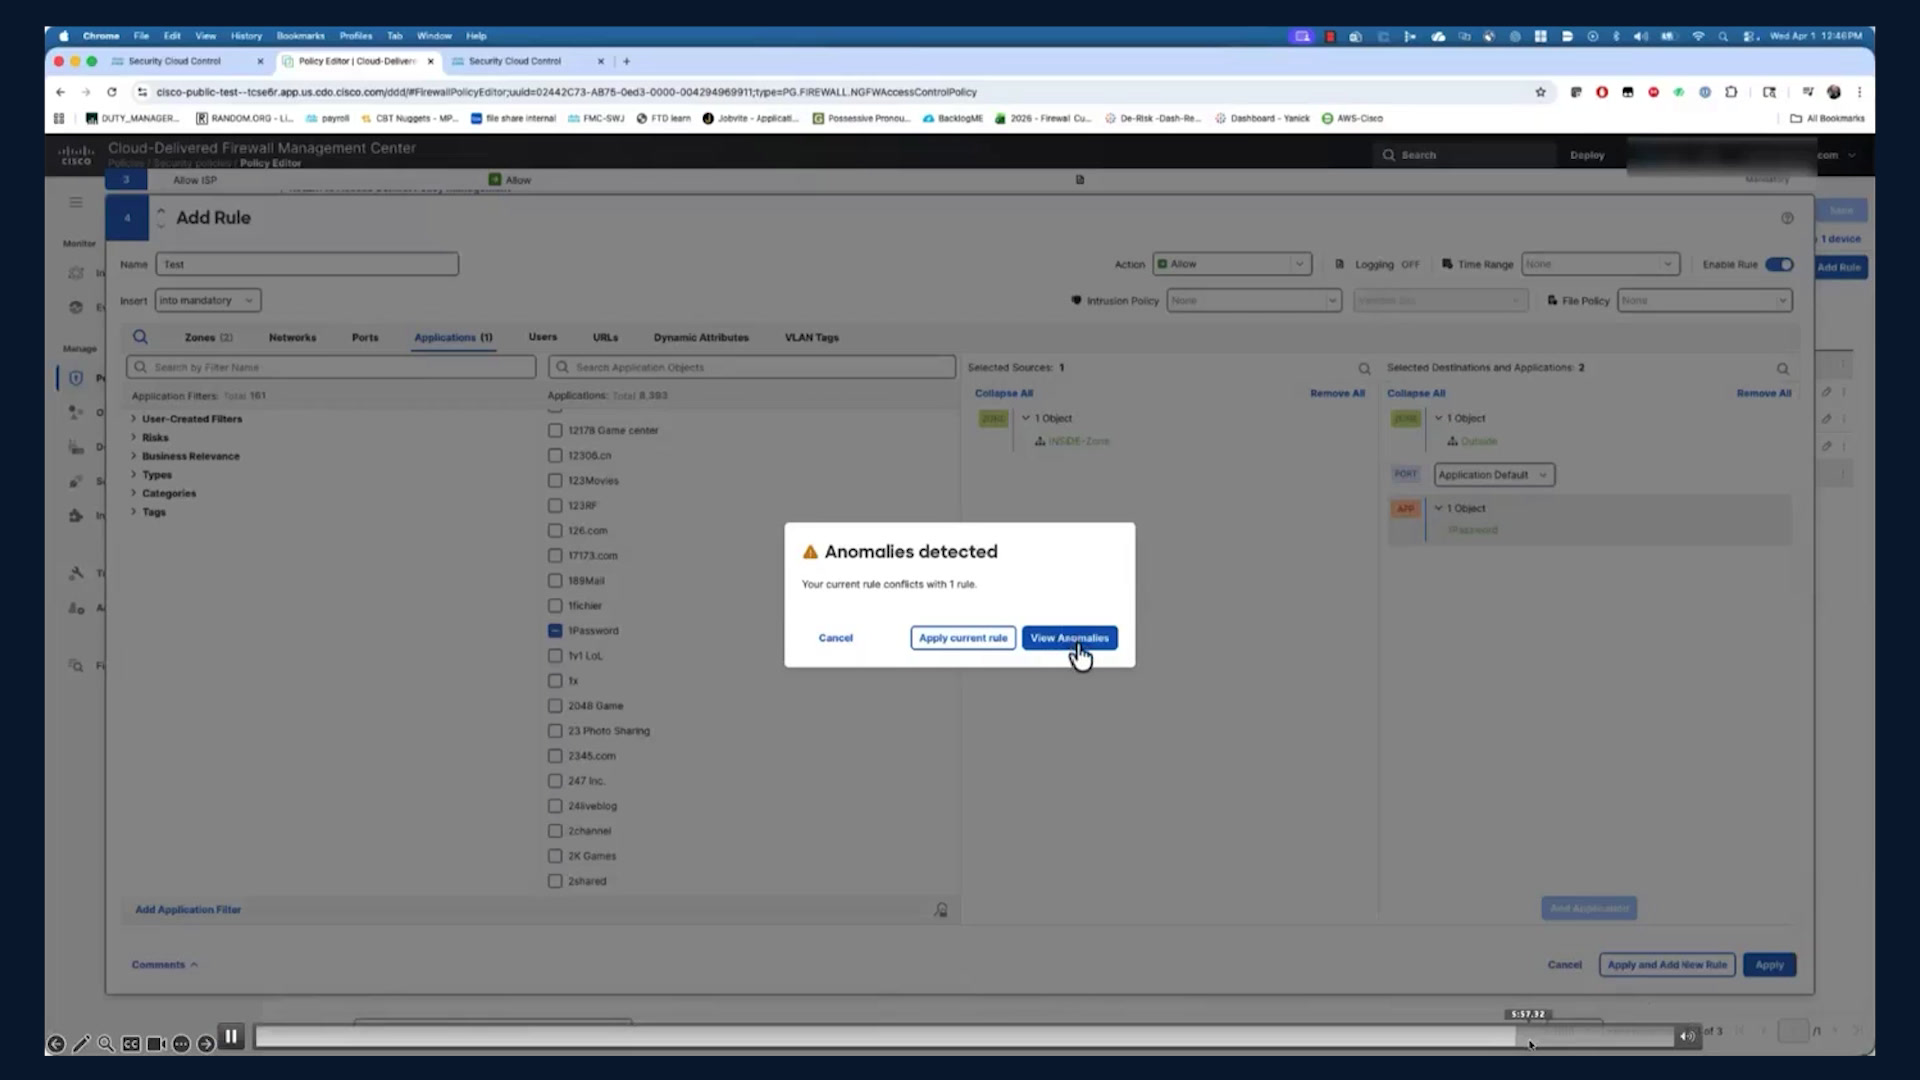Reload the page with refresh icon
This screenshot has width=1920, height=1080.
[112, 92]
